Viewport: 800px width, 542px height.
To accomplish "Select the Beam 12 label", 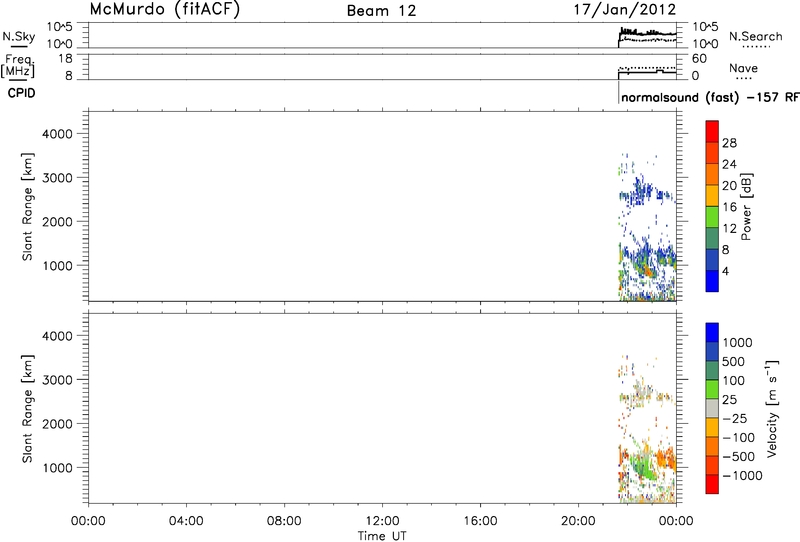I will click(x=381, y=11).
